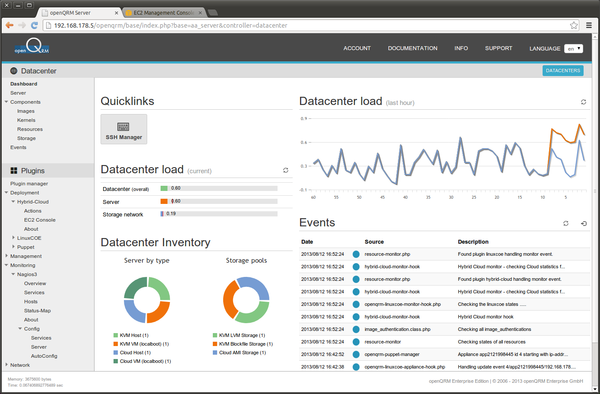Open the language dropdown showing en

(573, 49)
